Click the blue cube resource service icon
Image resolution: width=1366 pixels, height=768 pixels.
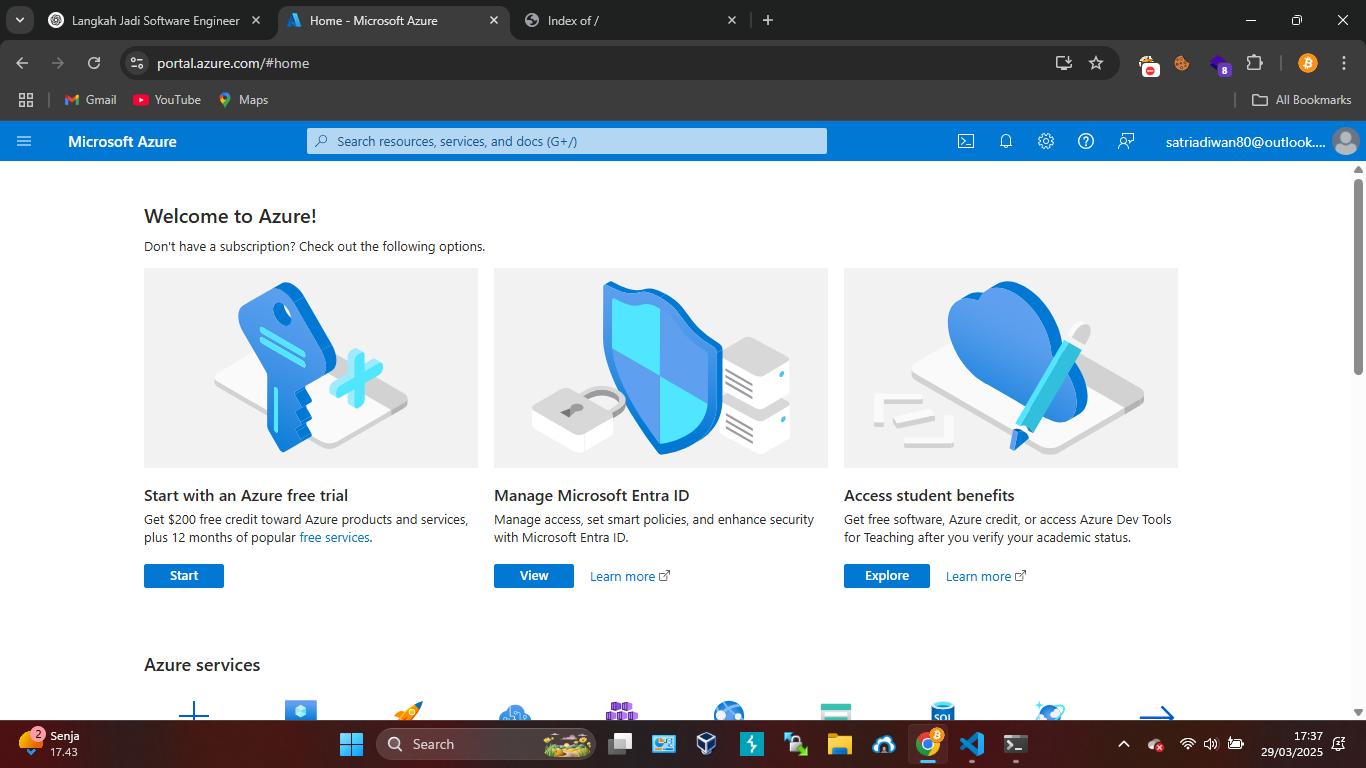coord(300,710)
